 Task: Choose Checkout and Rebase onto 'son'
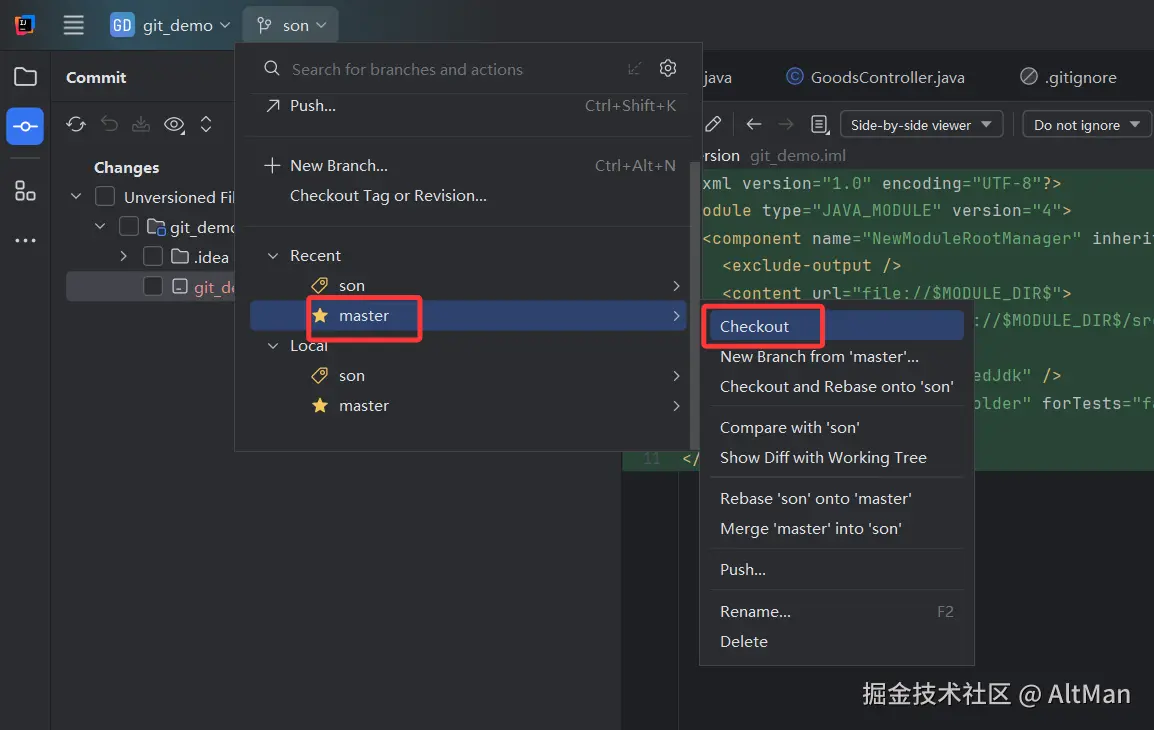[x=836, y=387]
